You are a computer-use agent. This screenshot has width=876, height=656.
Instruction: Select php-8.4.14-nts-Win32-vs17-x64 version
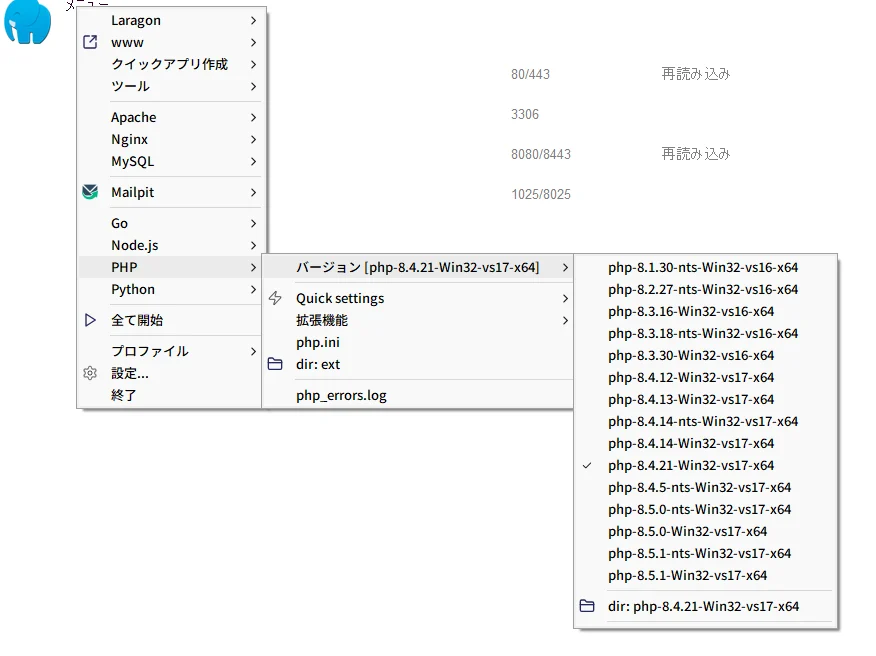click(x=705, y=421)
